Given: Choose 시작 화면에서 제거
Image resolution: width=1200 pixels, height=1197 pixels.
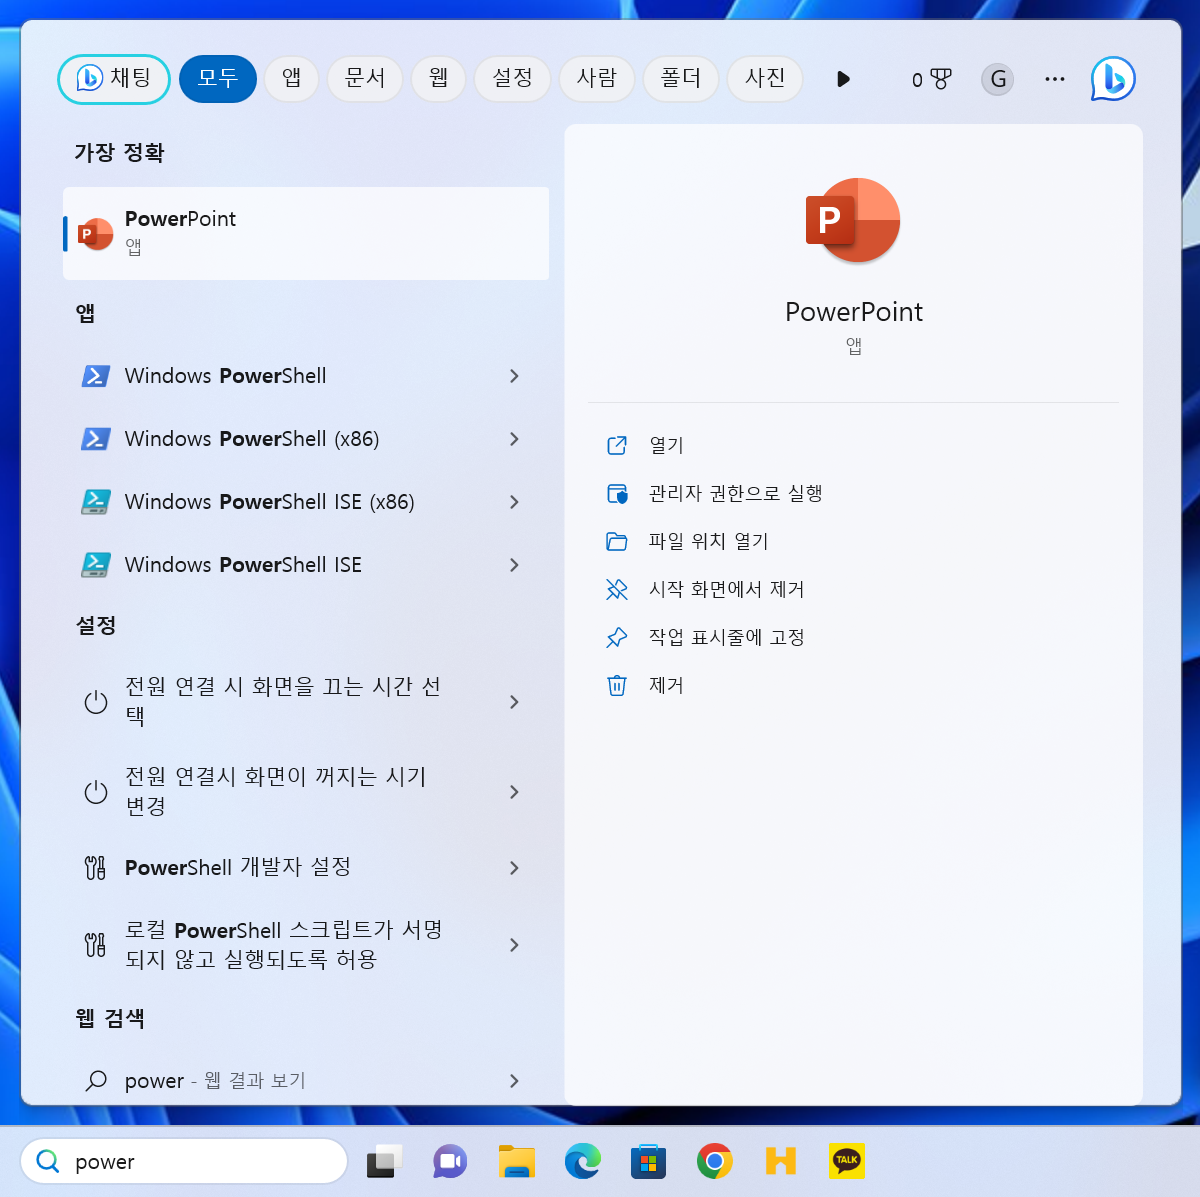Looking at the screenshot, I should tap(726, 589).
